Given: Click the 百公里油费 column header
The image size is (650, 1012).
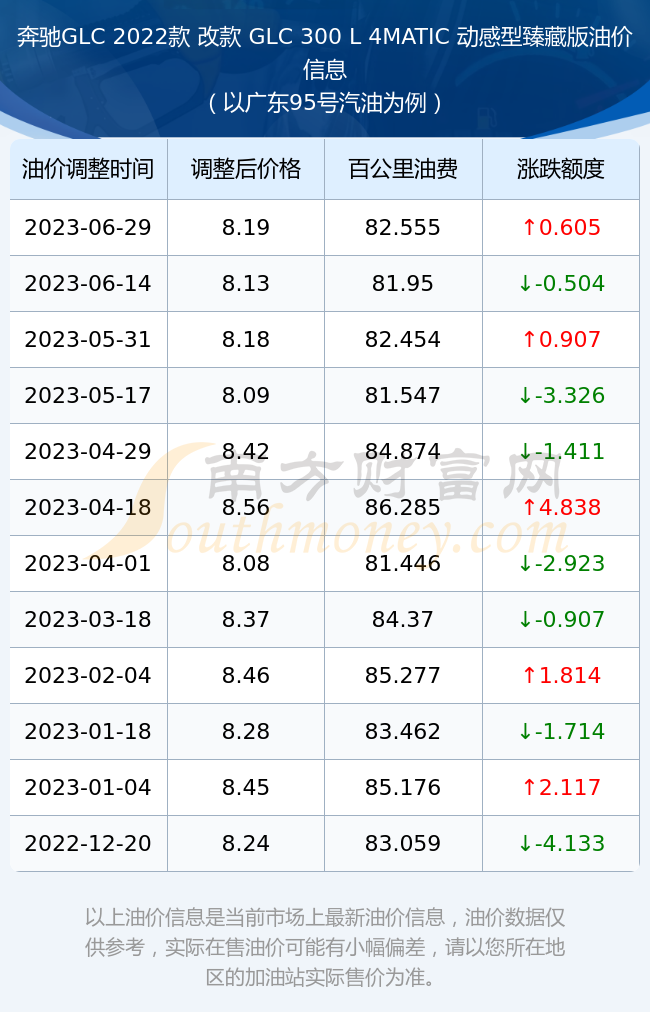Looking at the screenshot, I should 403,169.
